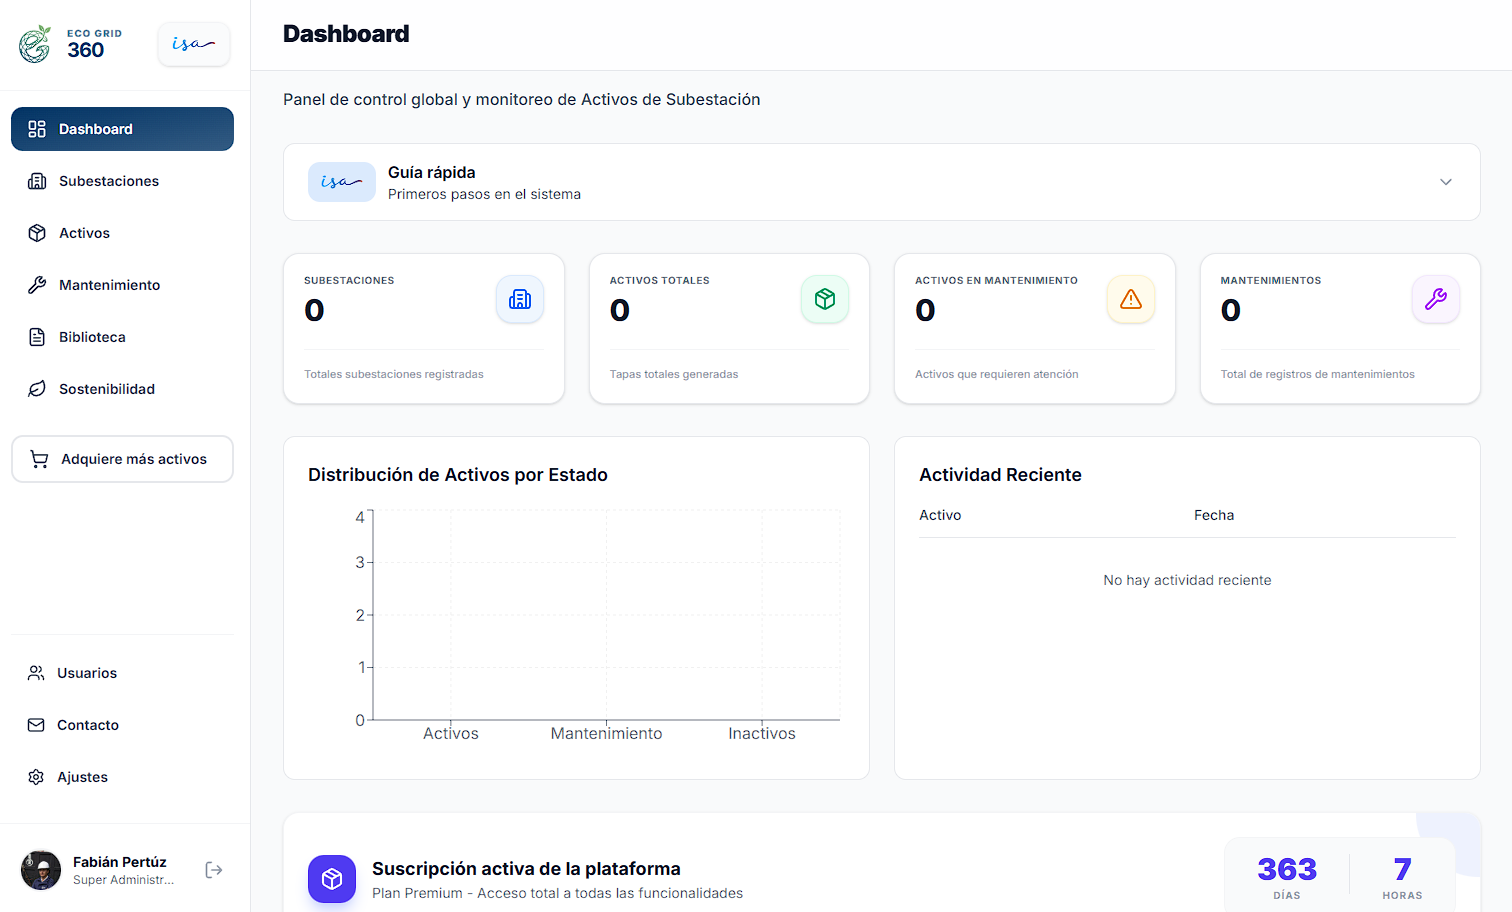Open Ajustes settings
The image size is (1512, 912).
tap(82, 777)
